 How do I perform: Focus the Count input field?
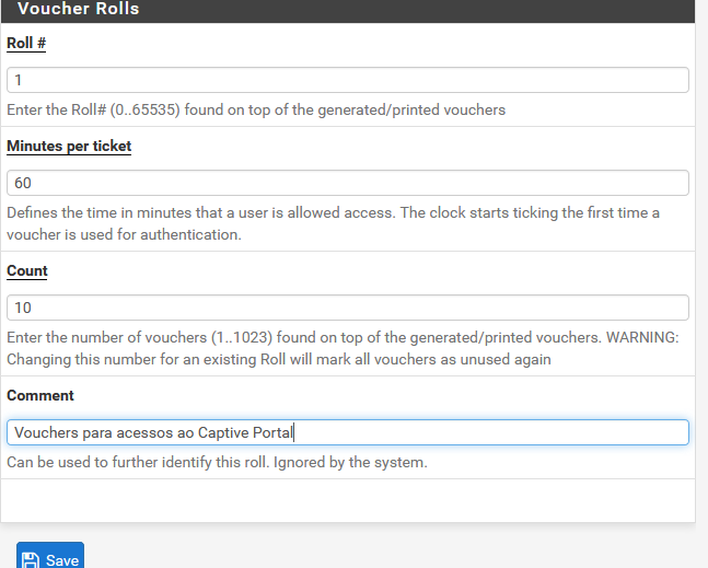click(x=348, y=308)
